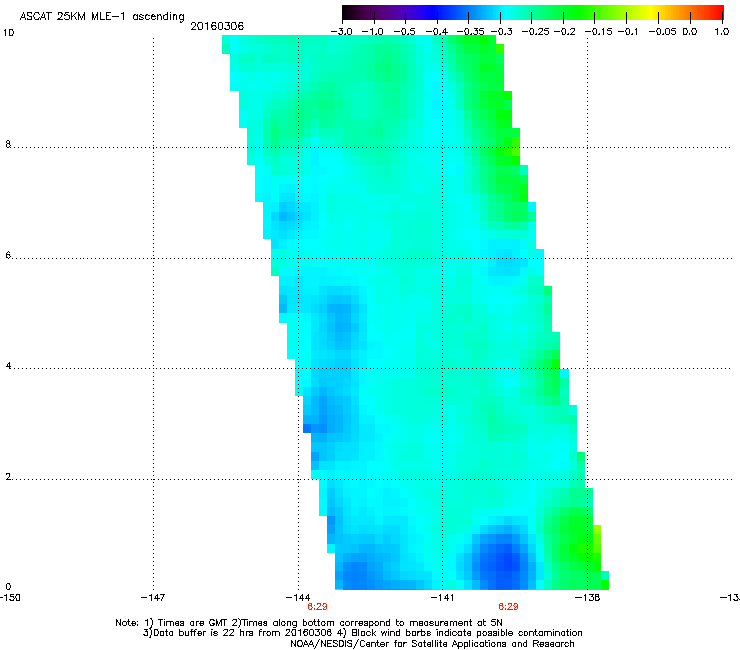Viewport: 740px width, 650px height.
Task: Click the "-1.0" color scale label
Action: pos(372,32)
